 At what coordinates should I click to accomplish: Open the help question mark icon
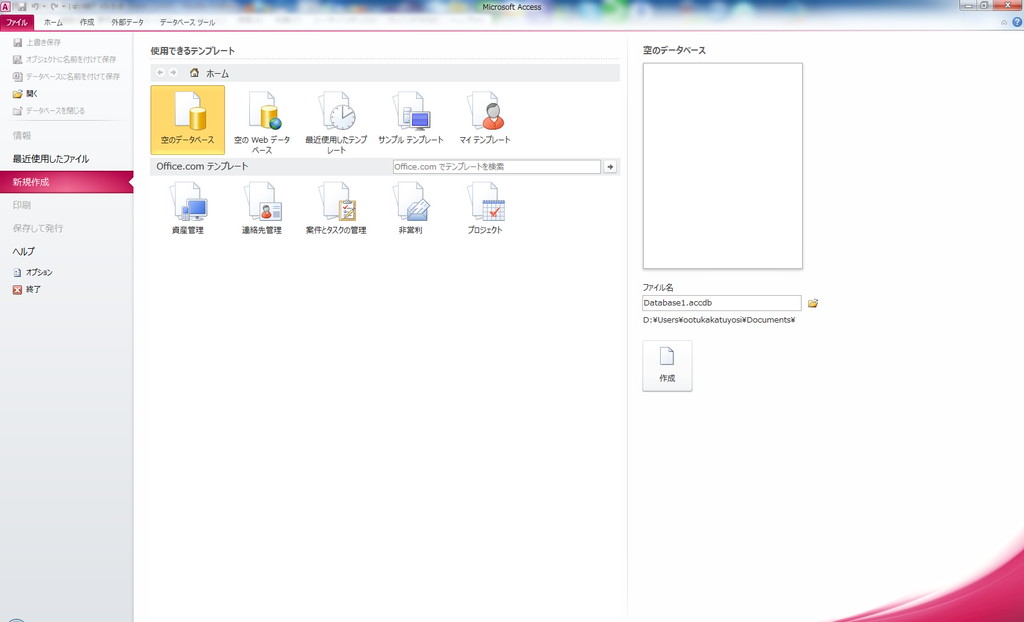1017,22
